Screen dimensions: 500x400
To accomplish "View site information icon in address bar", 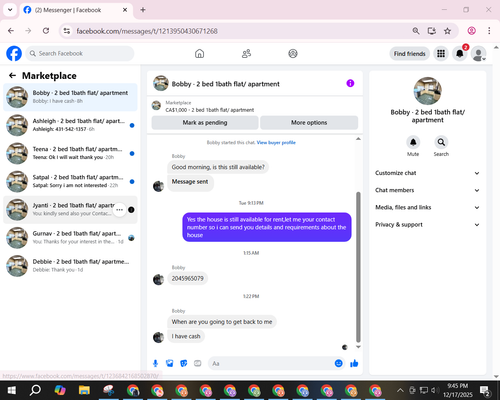I will pos(67,31).
